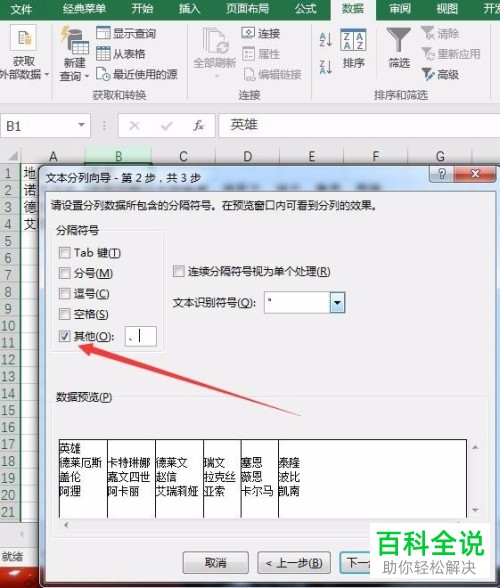Check the 逗号 (comma) delimiter box
Image resolution: width=500 pixels, height=588 pixels.
(x=65, y=293)
